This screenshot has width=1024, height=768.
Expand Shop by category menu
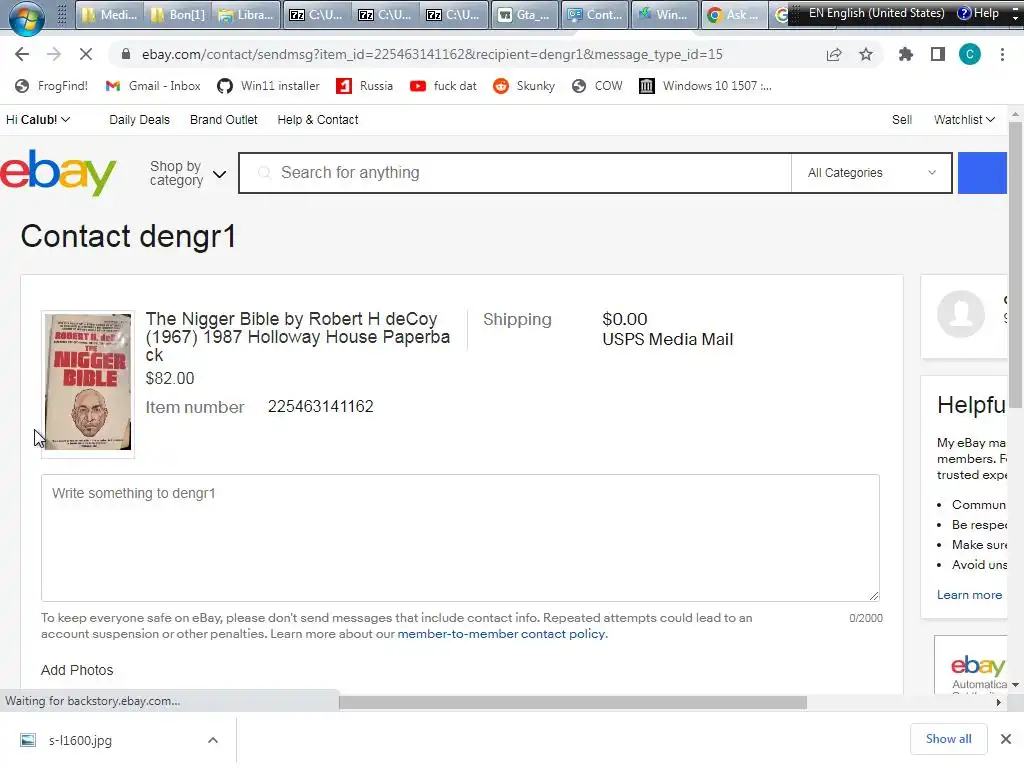pyautogui.click(x=187, y=173)
